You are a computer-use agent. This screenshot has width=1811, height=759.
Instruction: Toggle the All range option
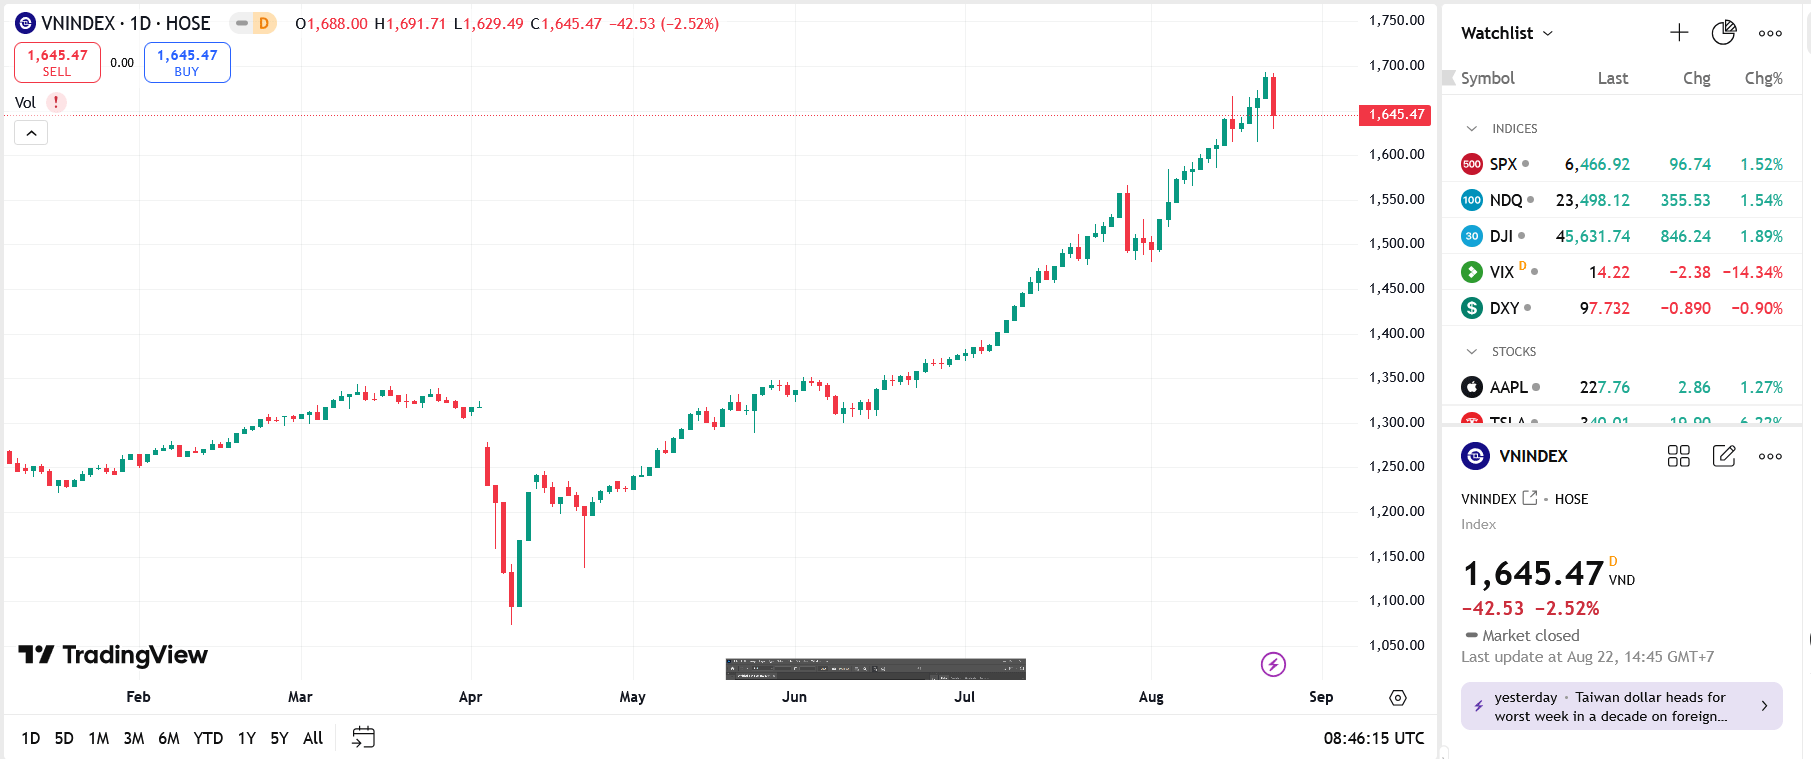312,737
